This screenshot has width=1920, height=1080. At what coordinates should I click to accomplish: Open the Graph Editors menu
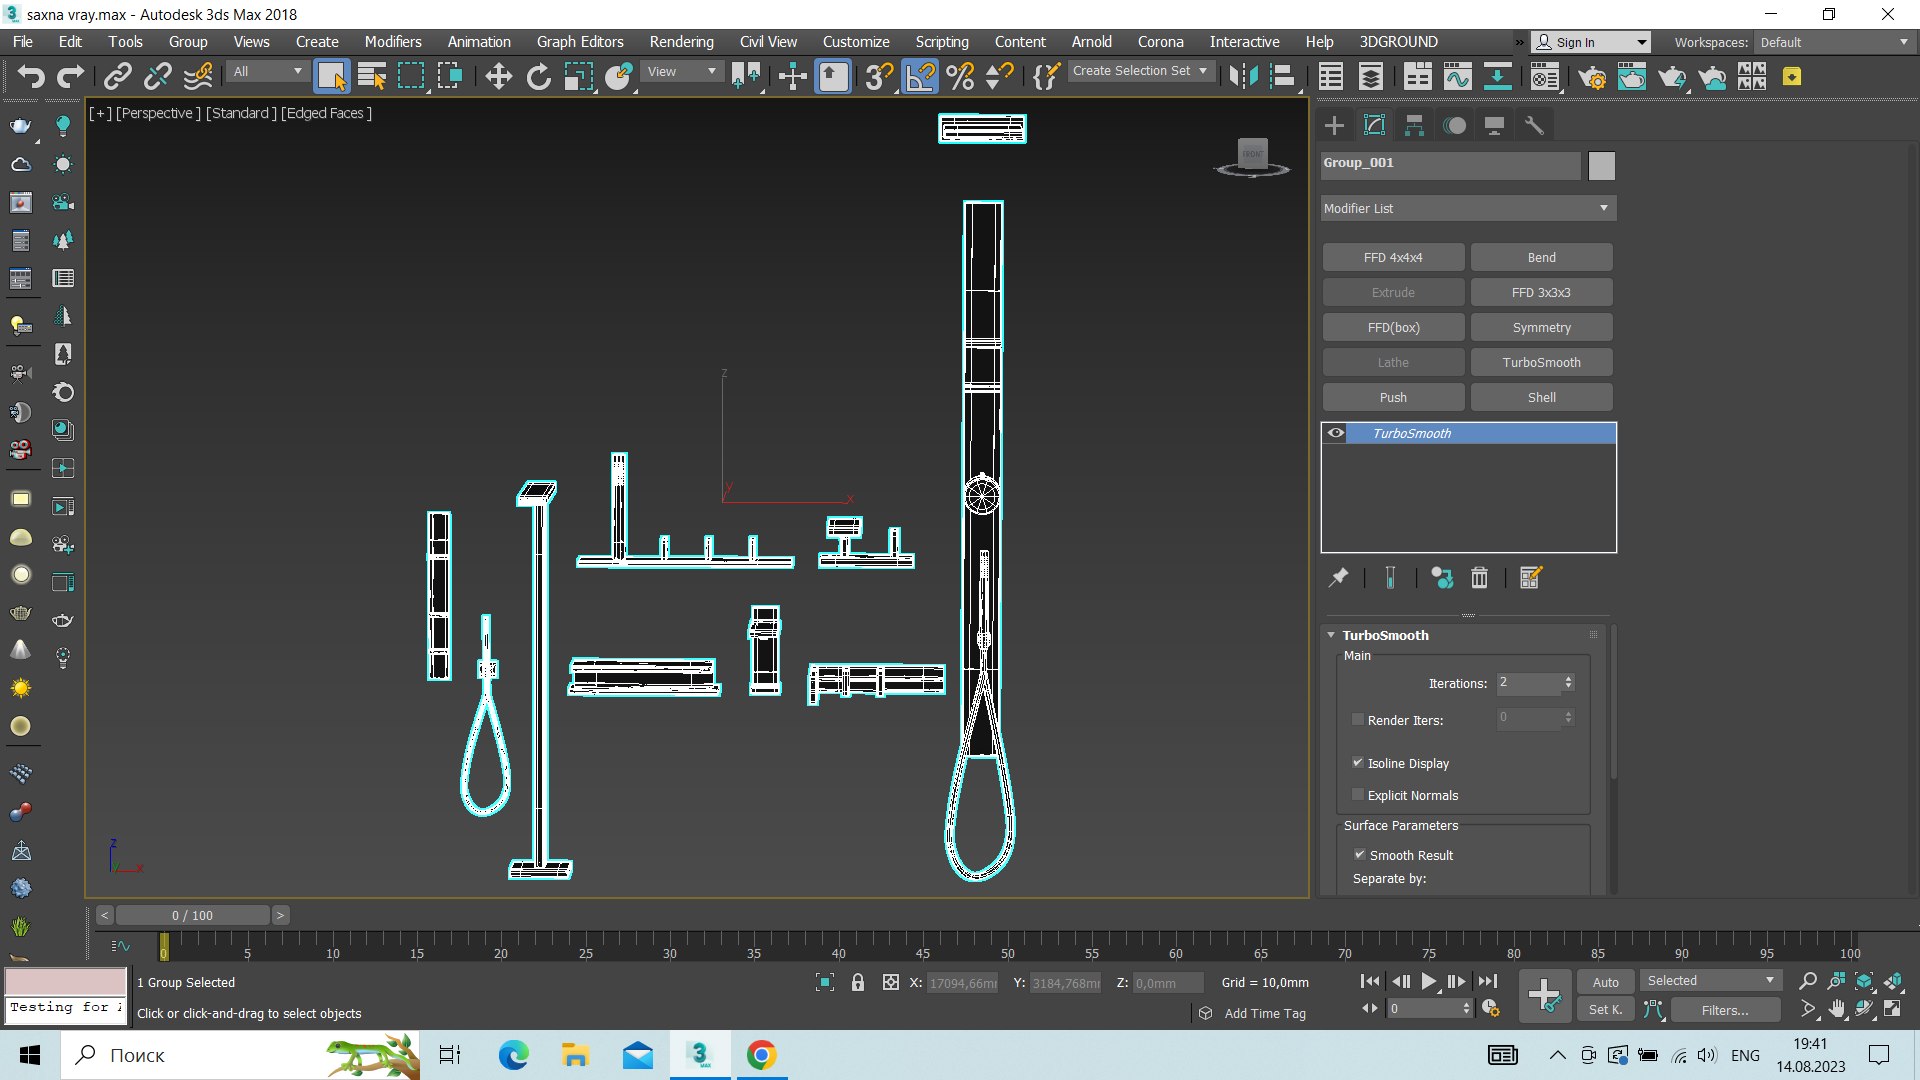coord(580,42)
